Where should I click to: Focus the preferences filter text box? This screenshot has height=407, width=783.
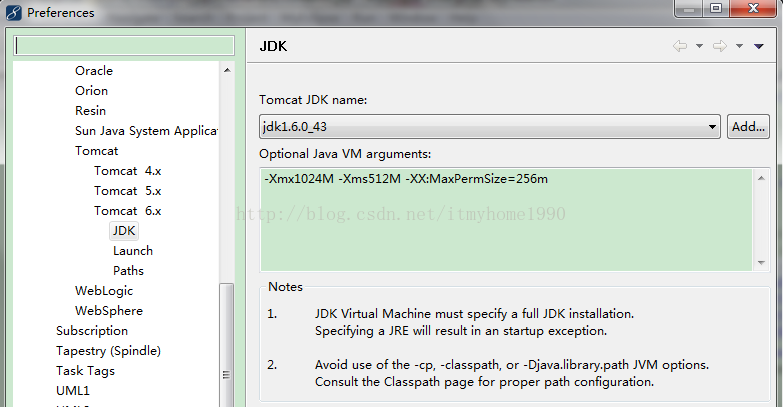click(x=124, y=45)
